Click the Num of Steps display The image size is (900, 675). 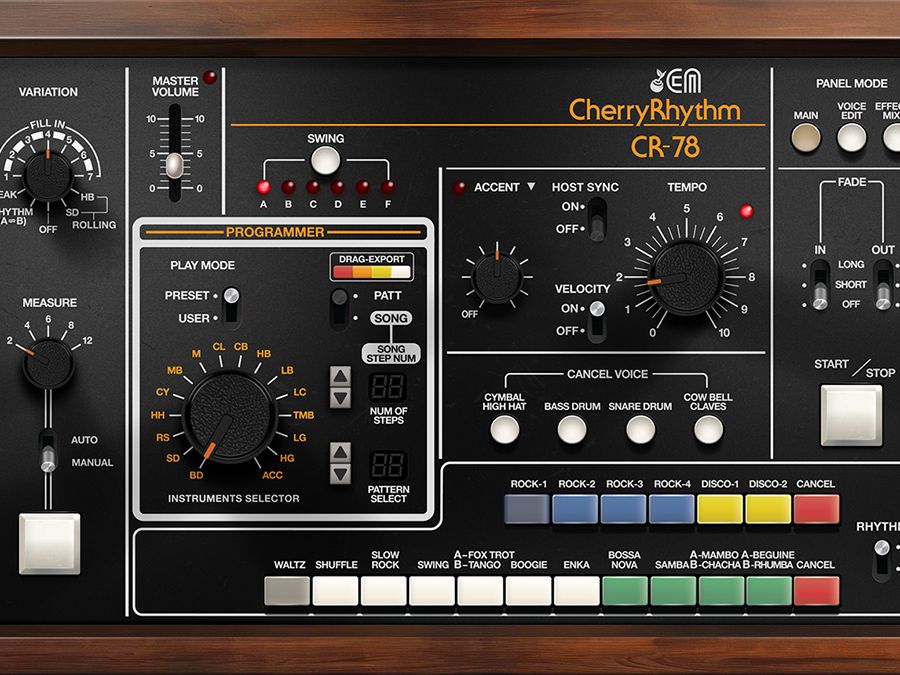(388, 387)
